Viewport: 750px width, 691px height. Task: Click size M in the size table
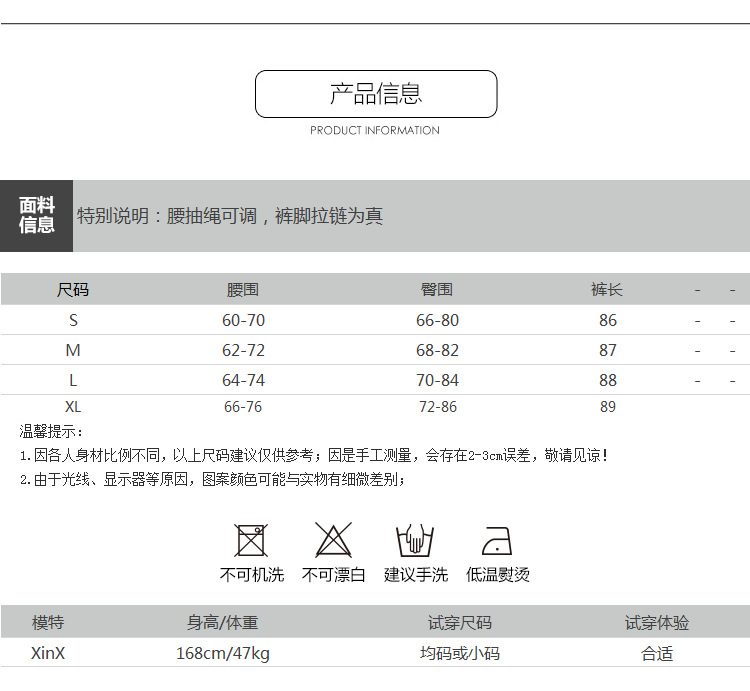73,350
